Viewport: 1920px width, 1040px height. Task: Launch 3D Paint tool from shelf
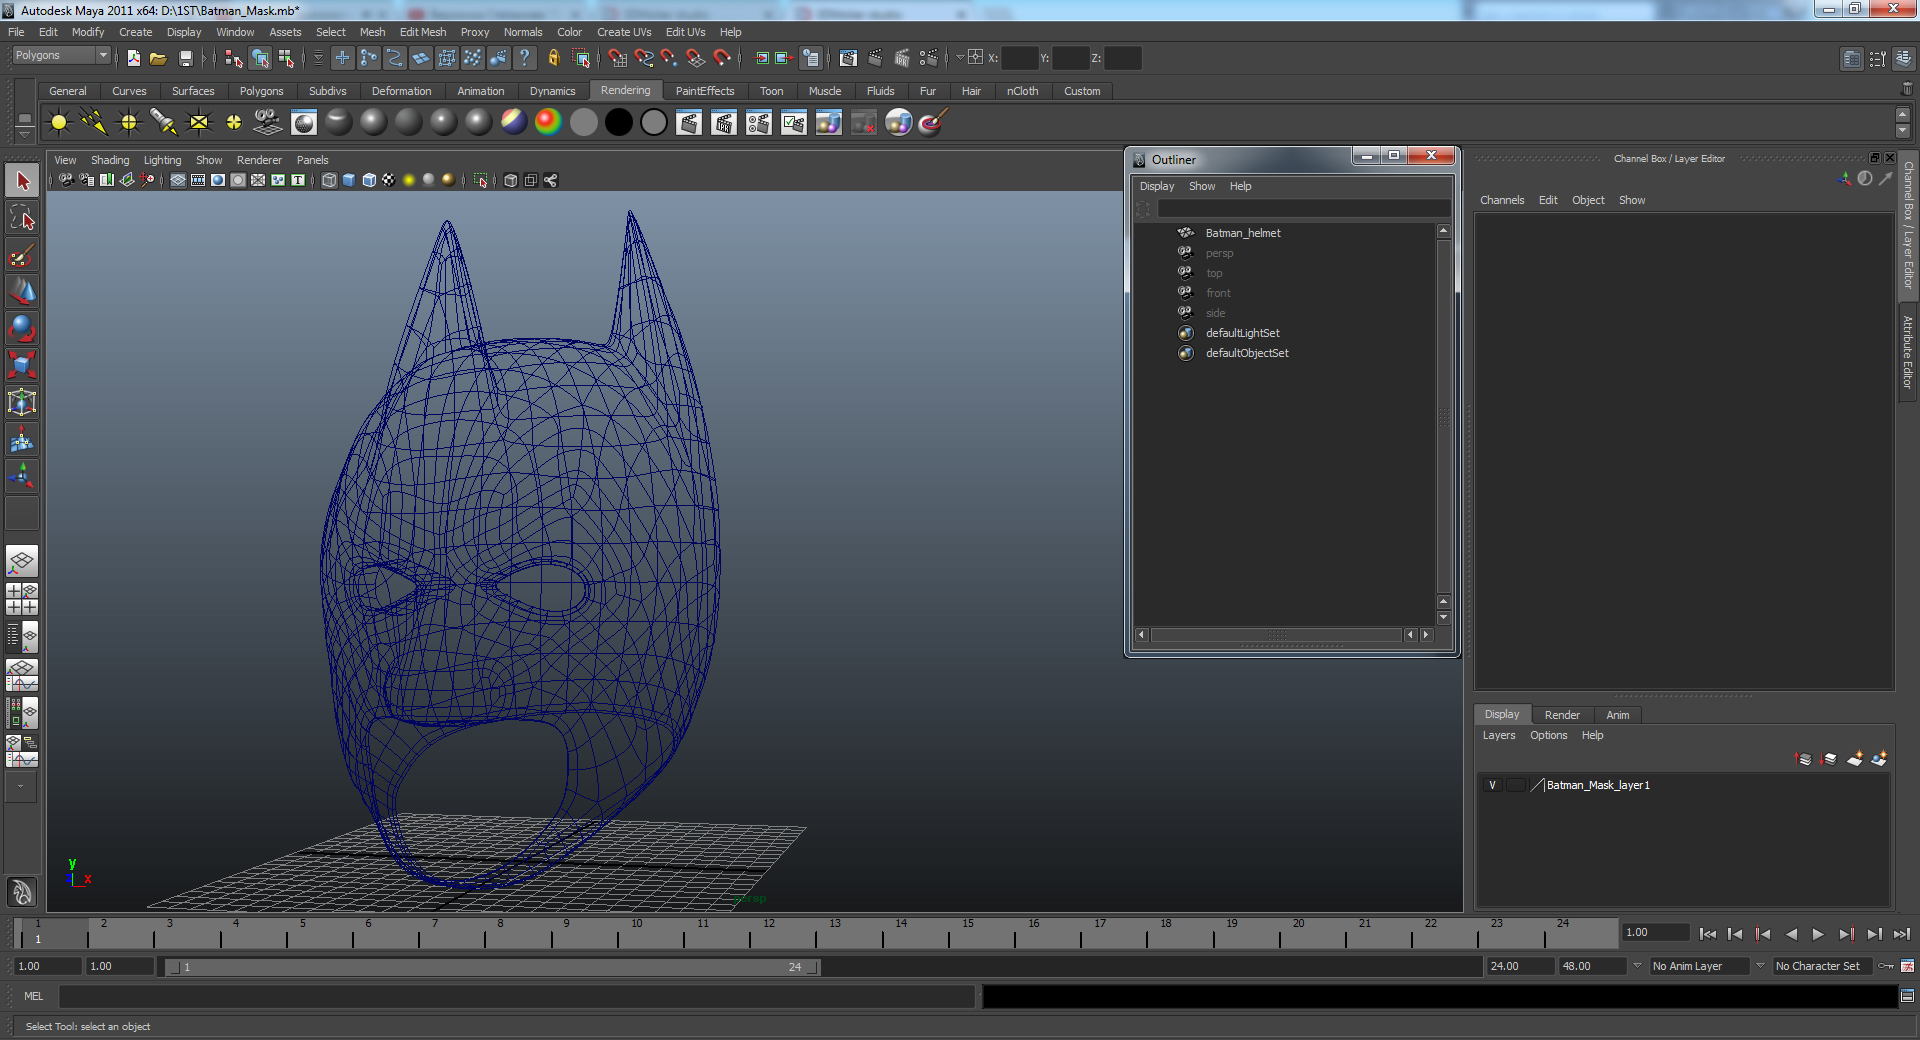[x=932, y=123]
